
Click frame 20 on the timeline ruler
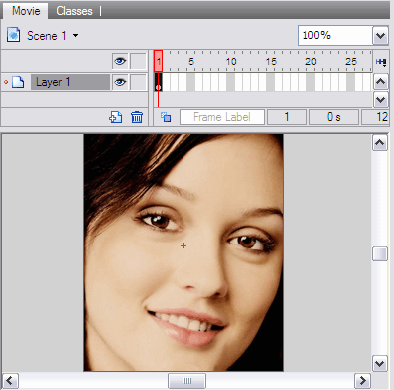point(310,61)
